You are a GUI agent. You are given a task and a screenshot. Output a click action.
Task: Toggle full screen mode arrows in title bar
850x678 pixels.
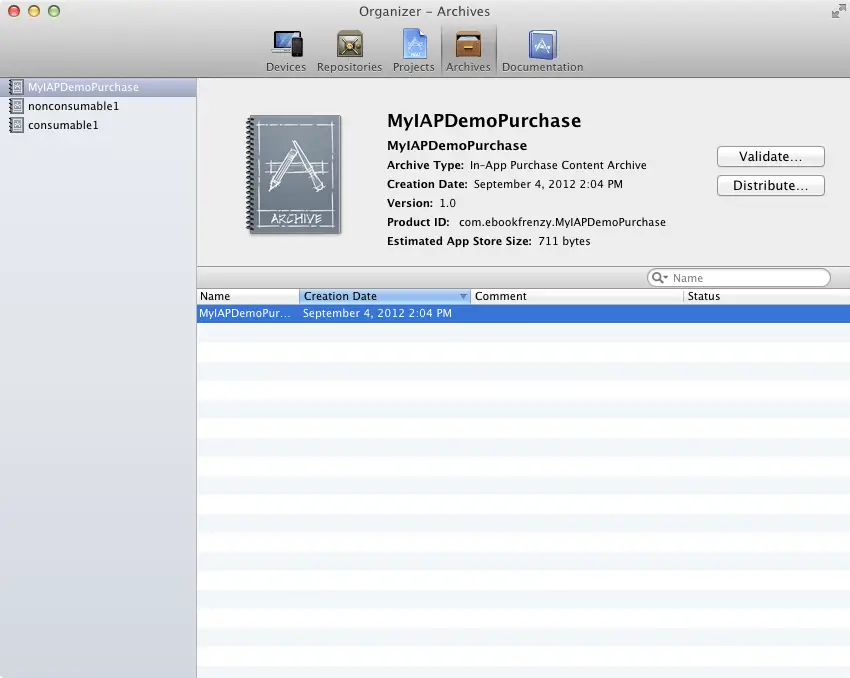coord(837,12)
